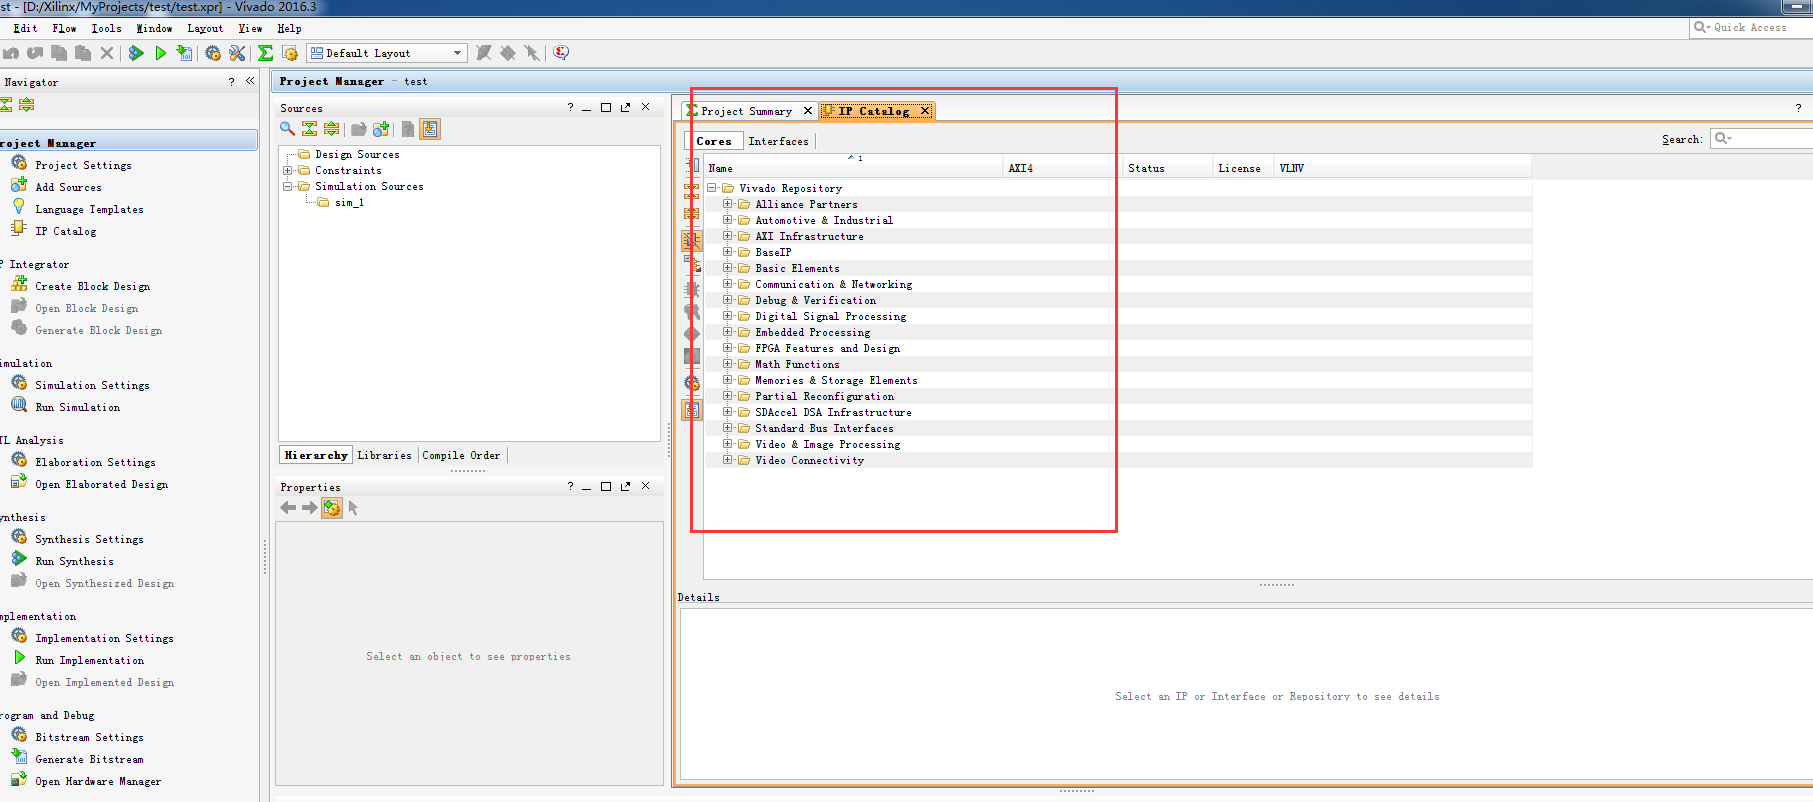Expand the Digital Signal Processing folder

click(728, 316)
